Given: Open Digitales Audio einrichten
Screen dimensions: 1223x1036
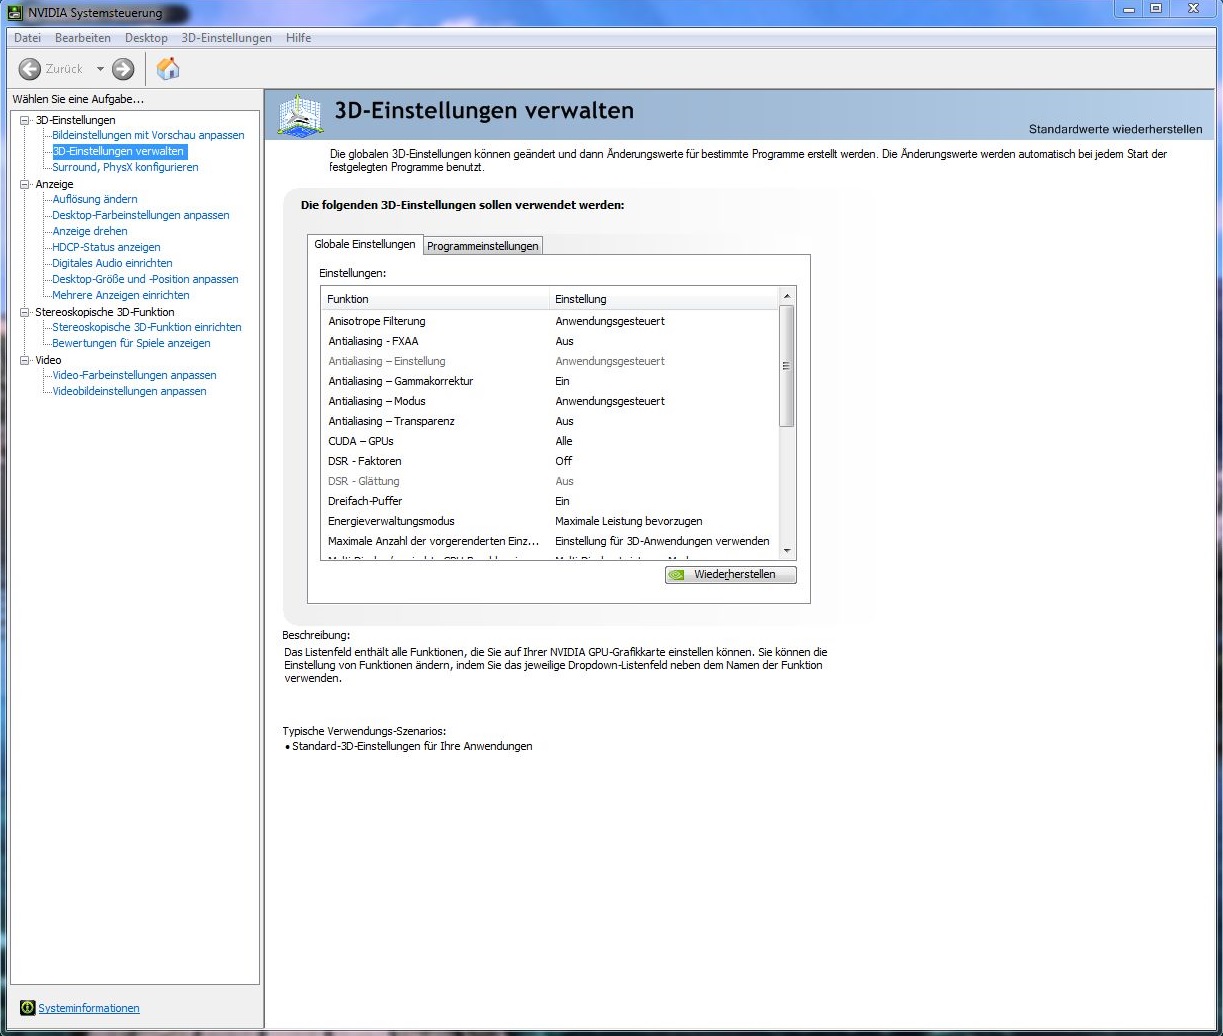Looking at the screenshot, I should (112, 263).
